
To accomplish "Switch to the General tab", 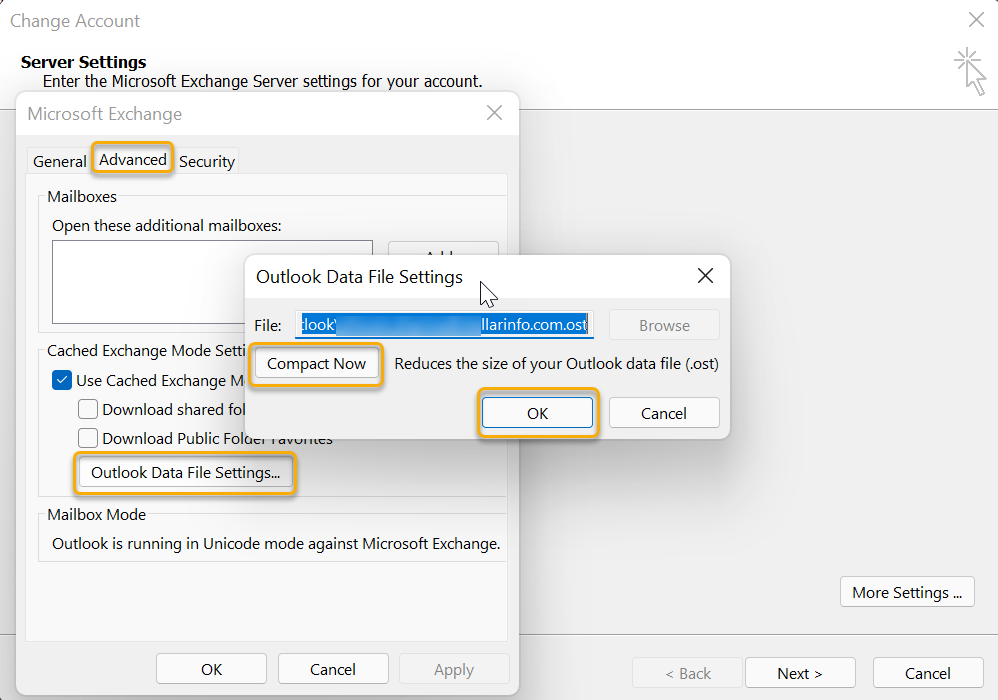I will [58, 161].
